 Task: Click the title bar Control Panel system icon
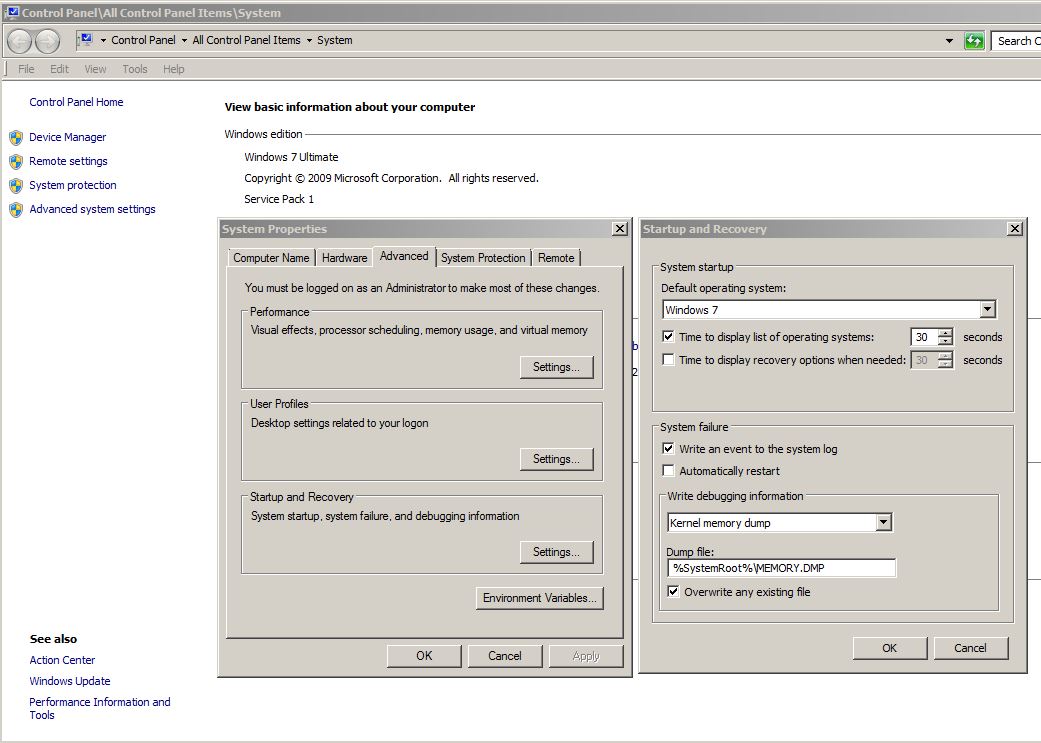point(12,13)
